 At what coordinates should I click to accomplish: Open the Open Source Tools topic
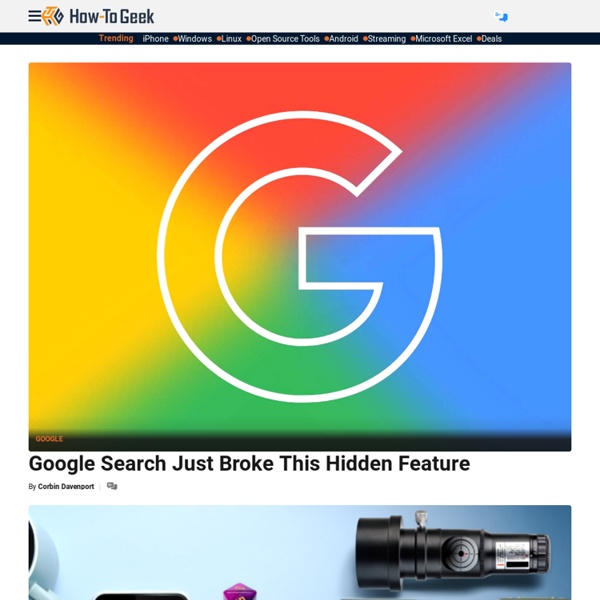point(285,39)
